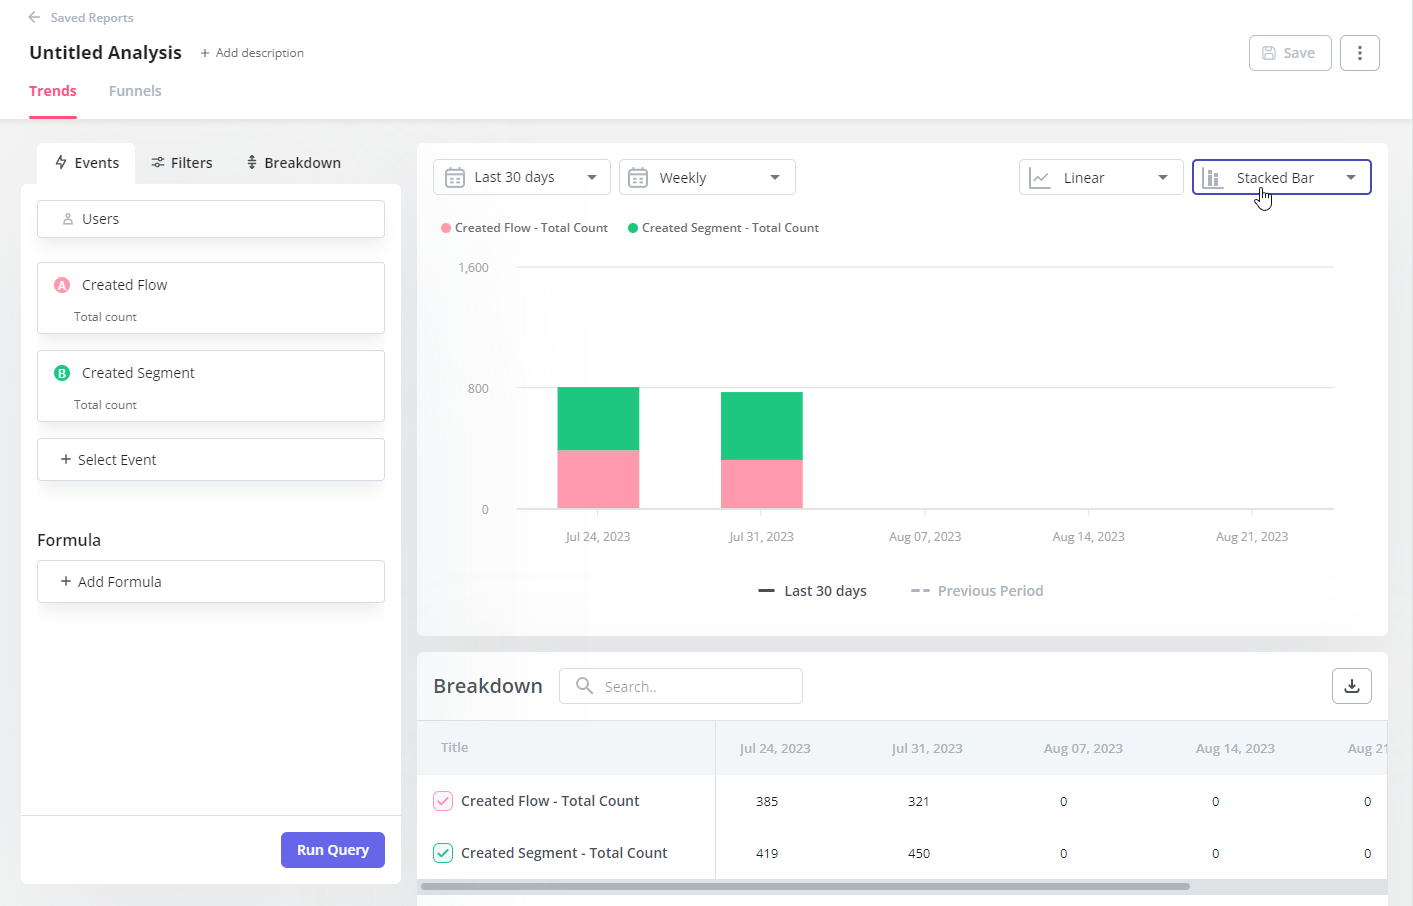
Task: Toggle Created Flow series in chart legend
Action: pos(524,228)
